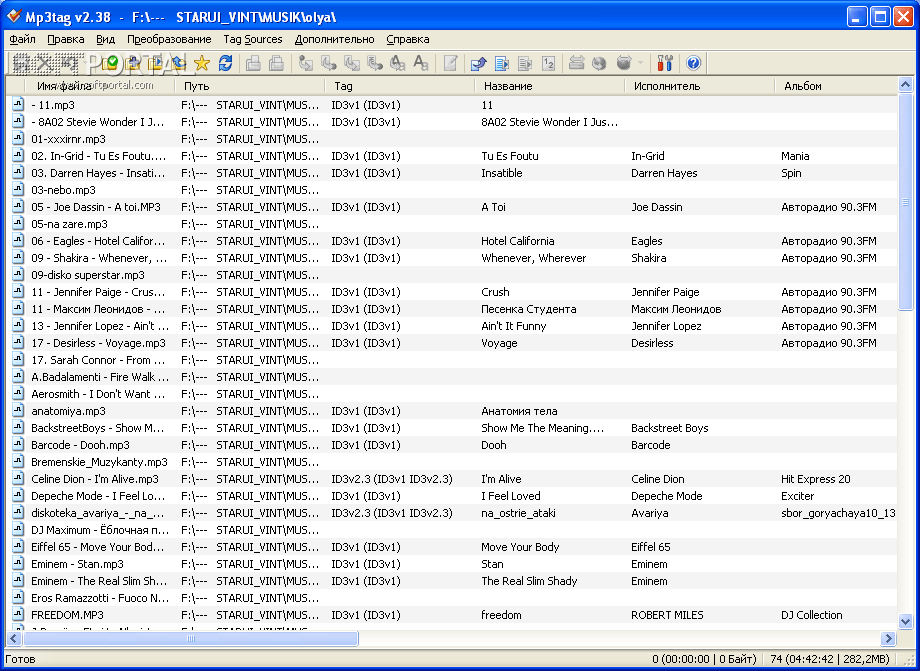Click the 'Depeche Mode' artist cell
Screen dimensions: 920x671
click(667, 496)
